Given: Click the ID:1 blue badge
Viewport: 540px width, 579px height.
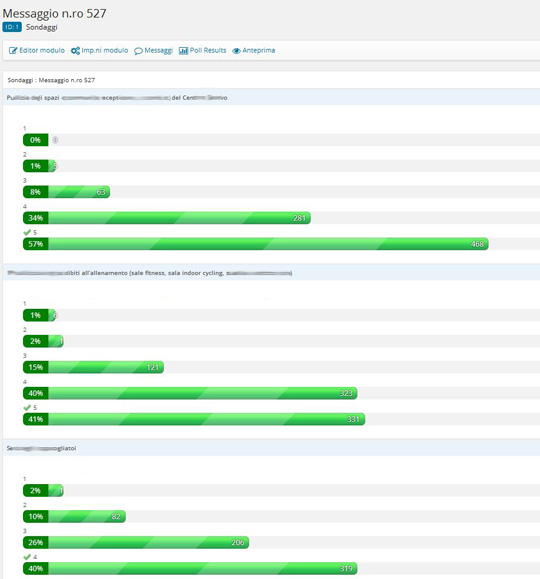Looking at the screenshot, I should click(12, 27).
